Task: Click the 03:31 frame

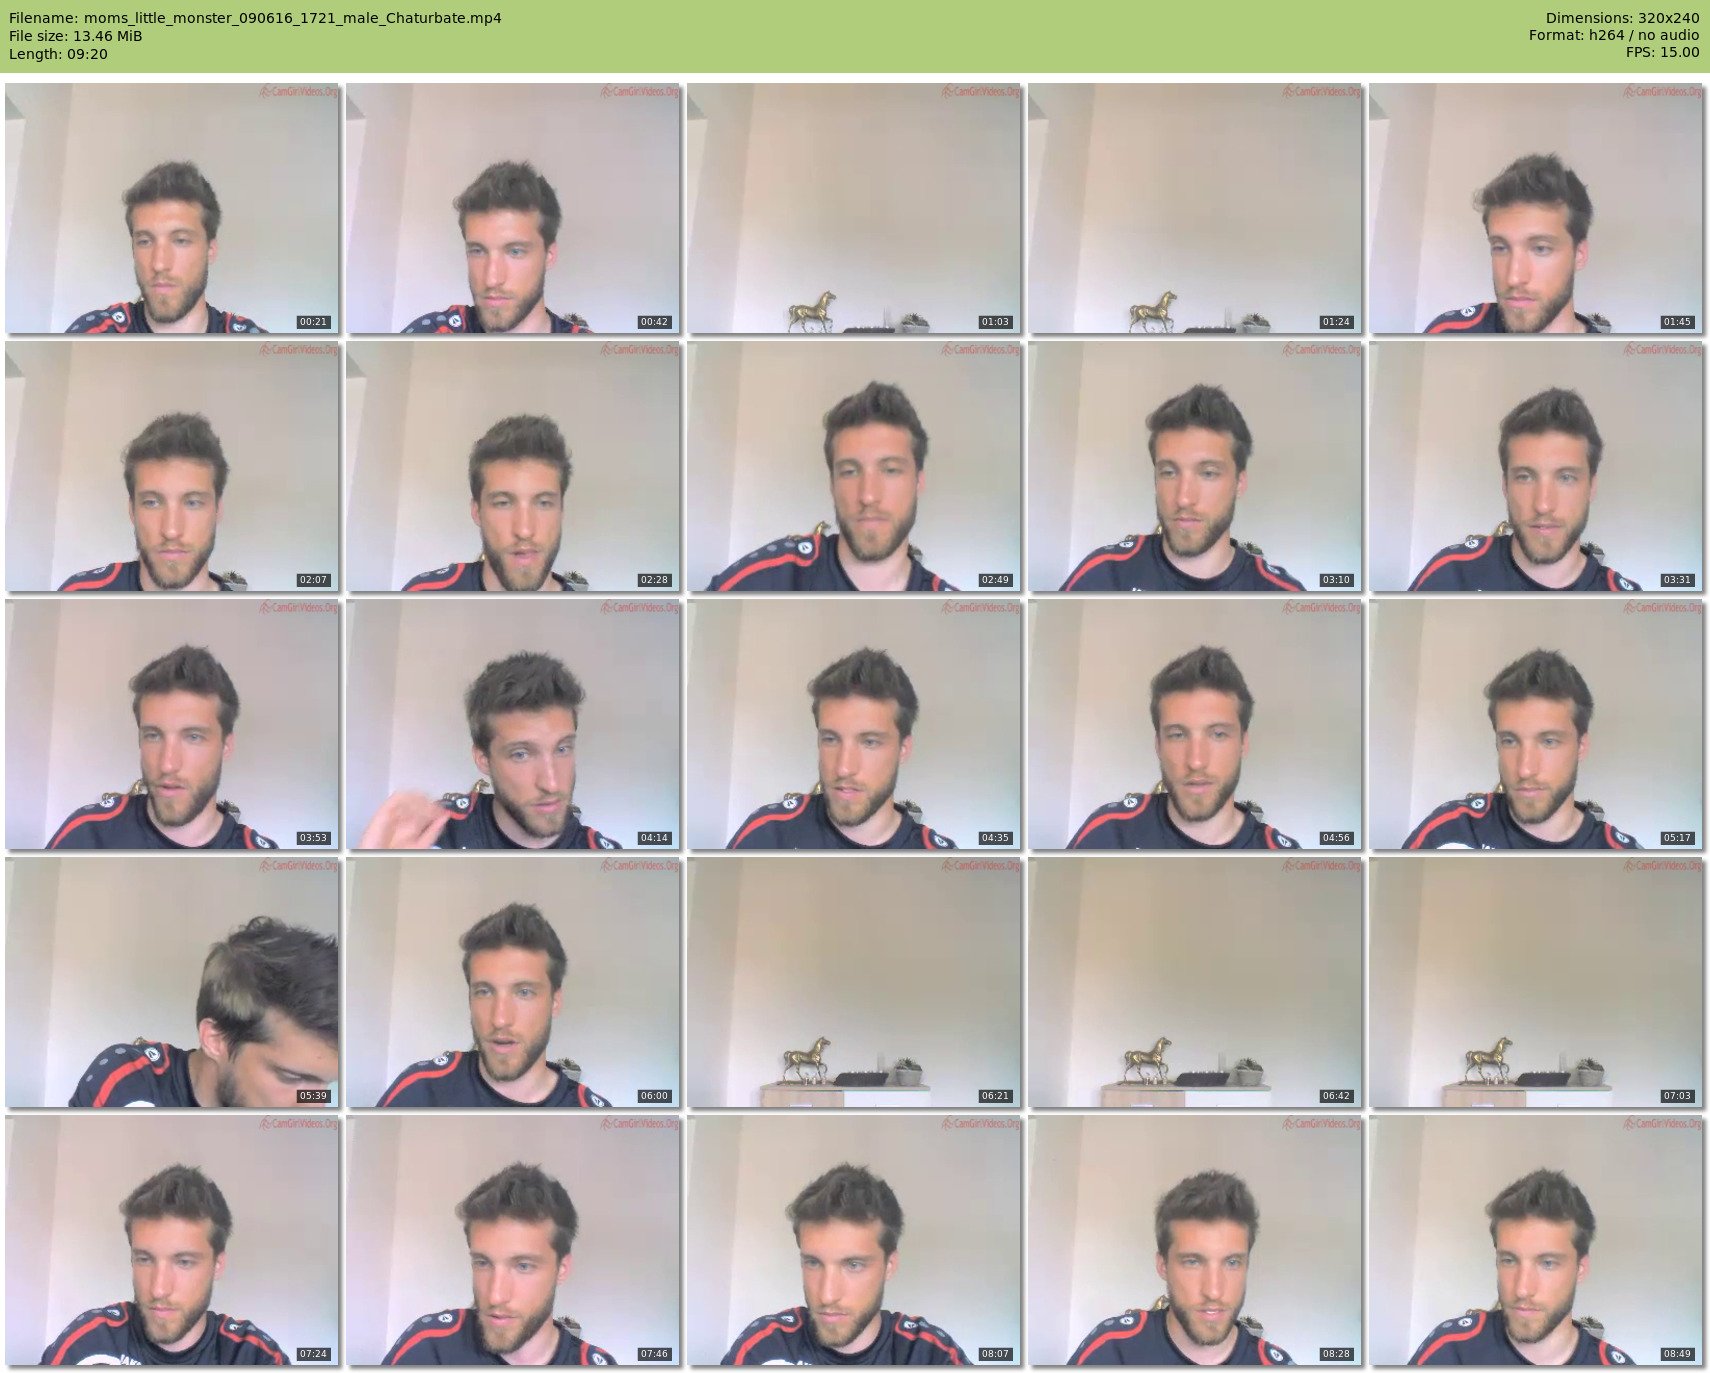Action: point(1536,466)
